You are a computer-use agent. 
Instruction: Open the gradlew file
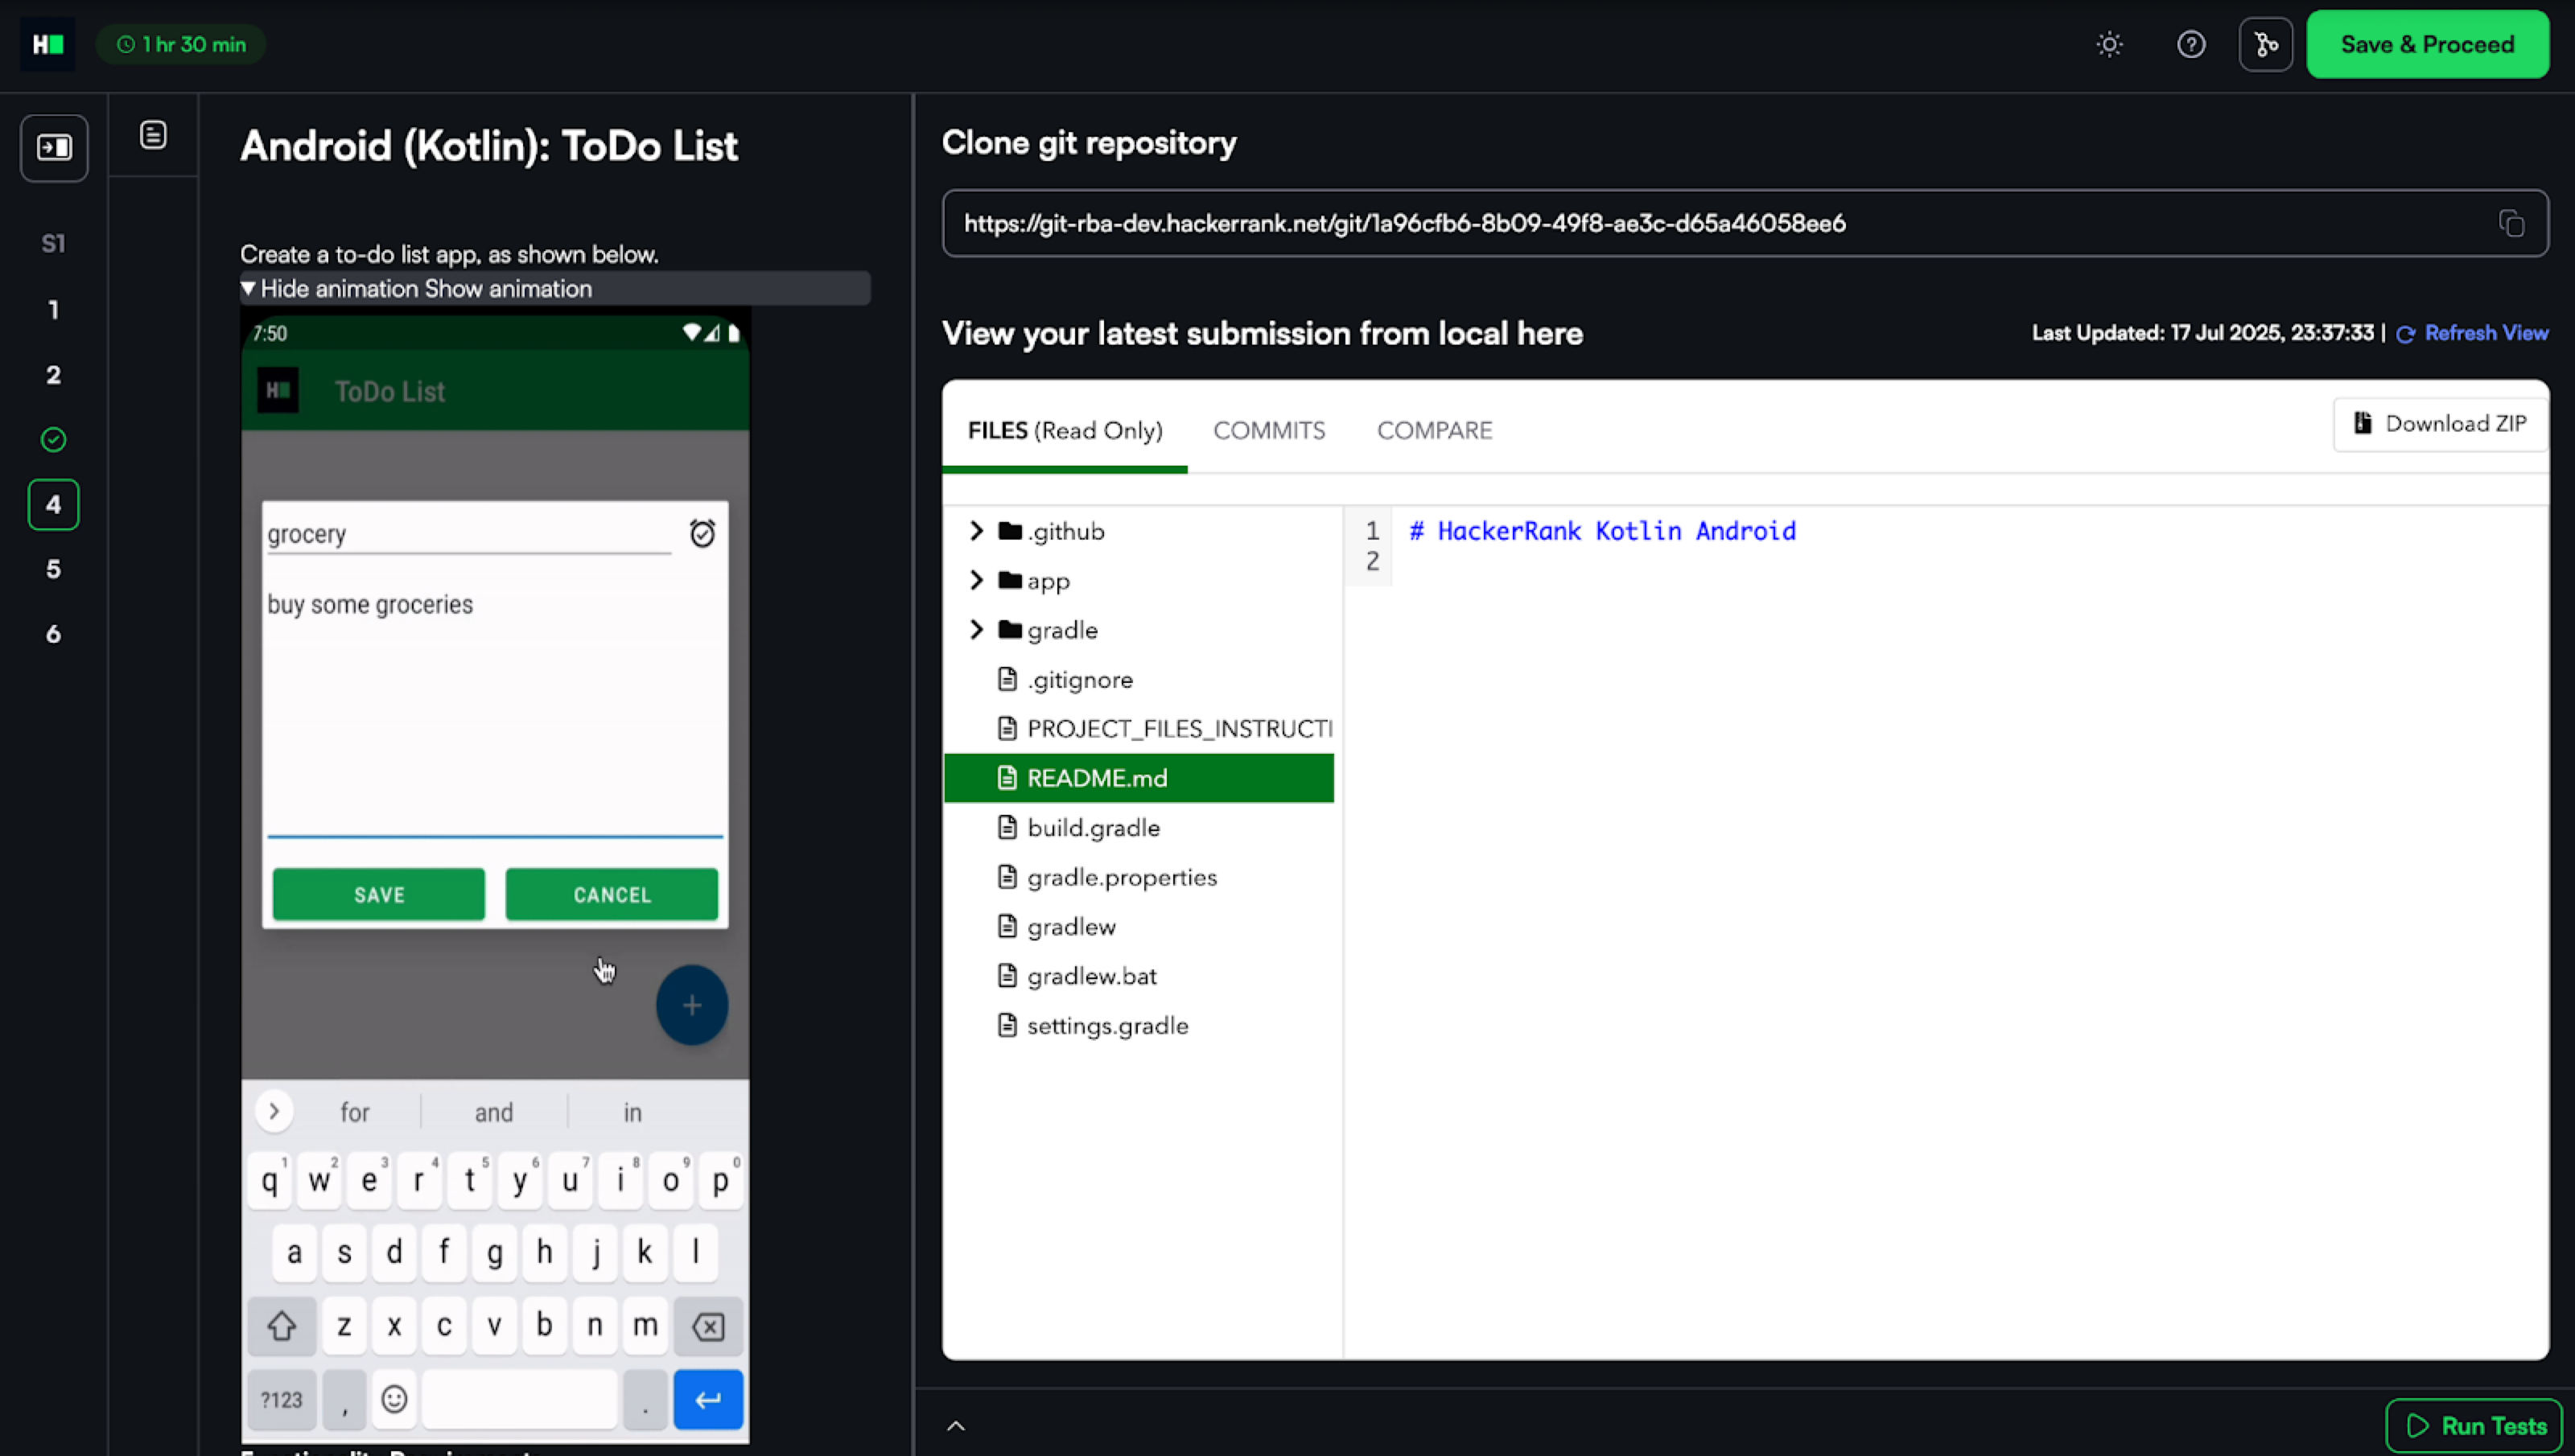tap(1071, 927)
